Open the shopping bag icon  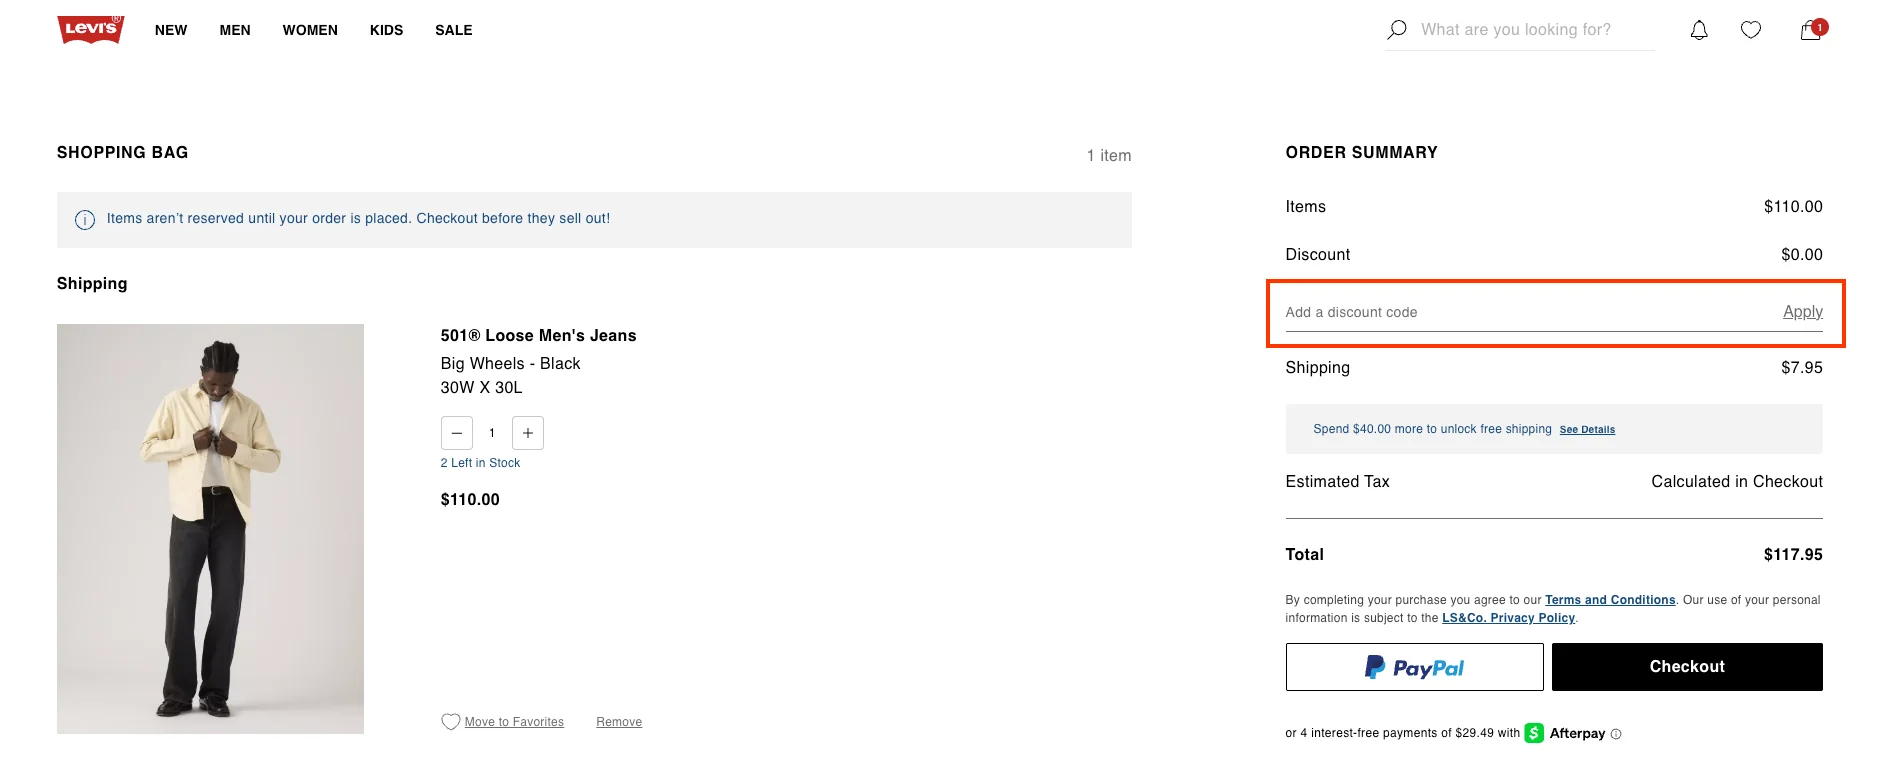coord(1810,30)
